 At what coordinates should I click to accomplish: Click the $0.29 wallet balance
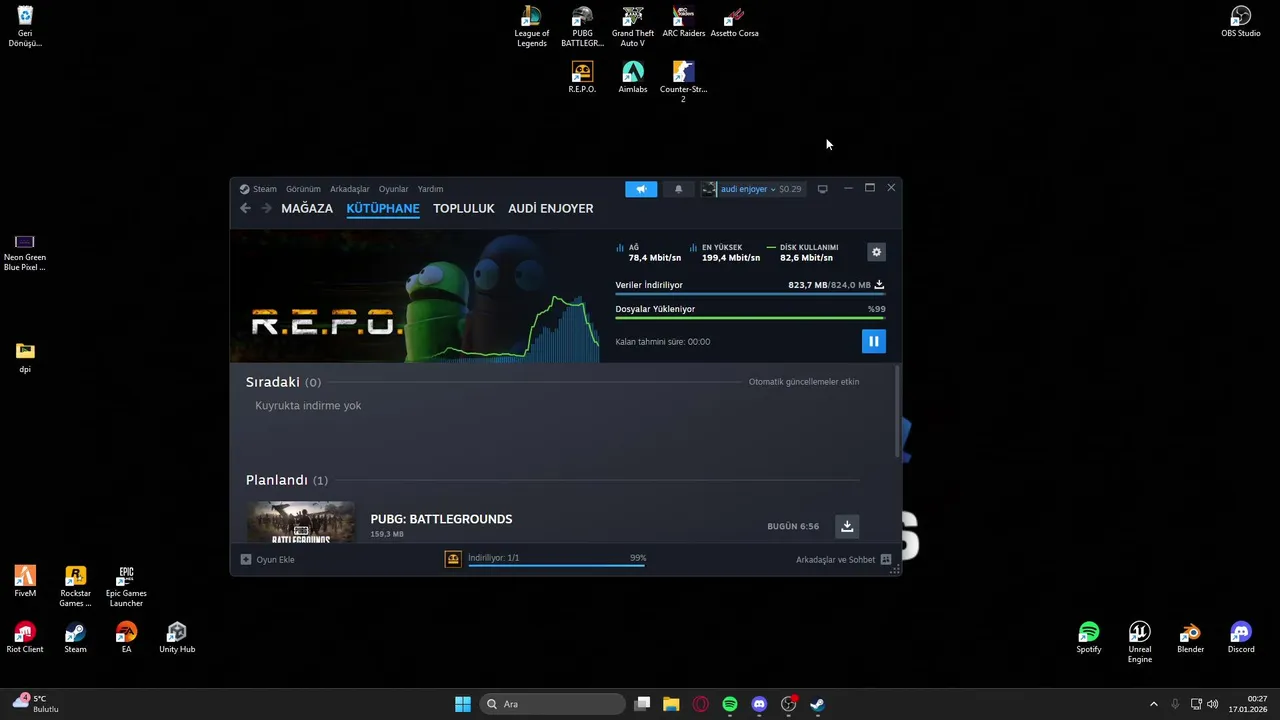coord(790,189)
